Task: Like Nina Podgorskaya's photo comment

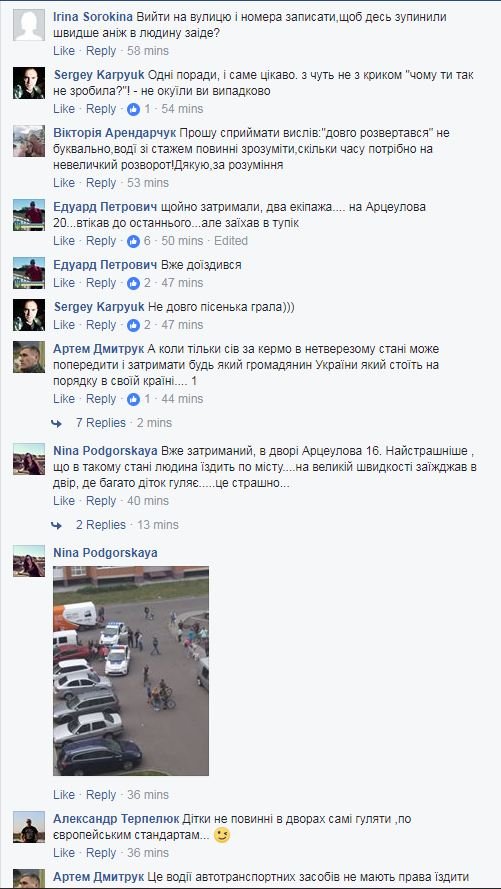Action: click(64, 795)
